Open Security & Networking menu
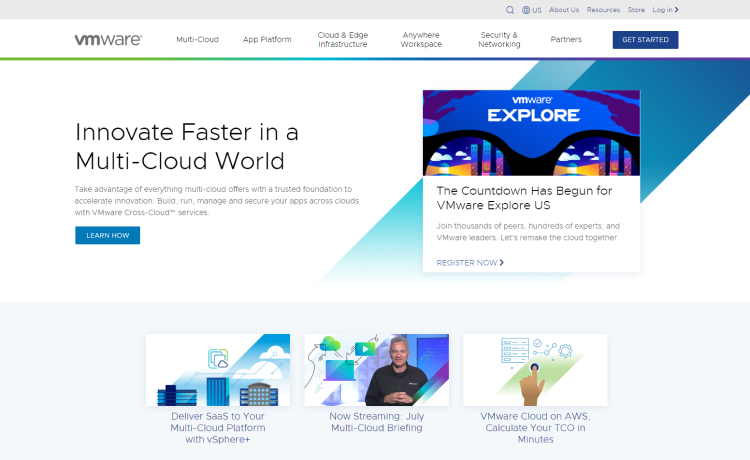This screenshot has height=460, width=750. 499,39
